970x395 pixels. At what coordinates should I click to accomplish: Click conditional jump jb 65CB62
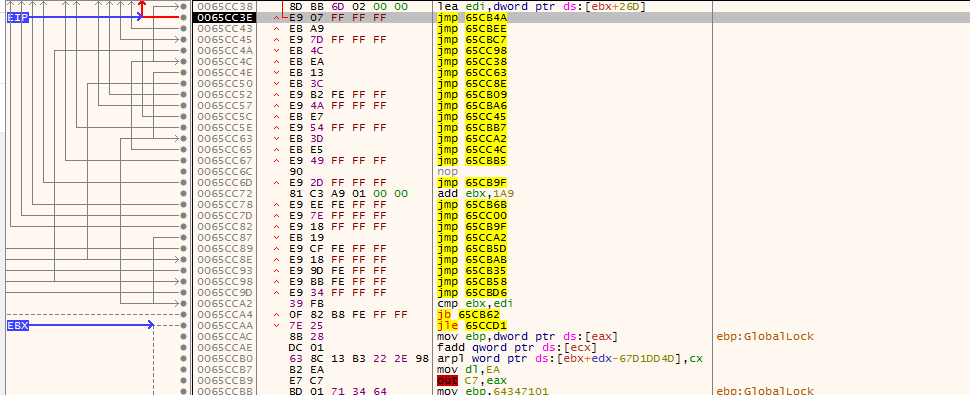coord(469,314)
